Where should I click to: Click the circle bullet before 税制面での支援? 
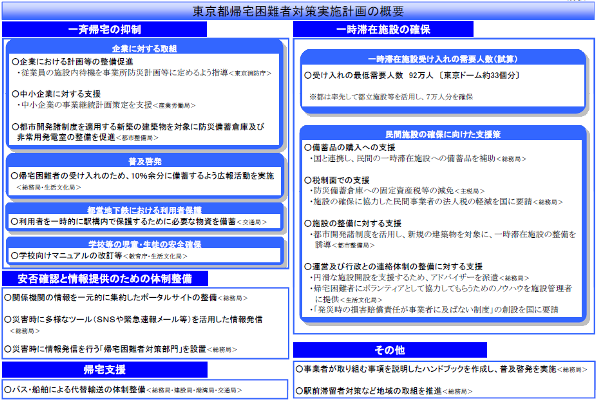[x=308, y=180]
